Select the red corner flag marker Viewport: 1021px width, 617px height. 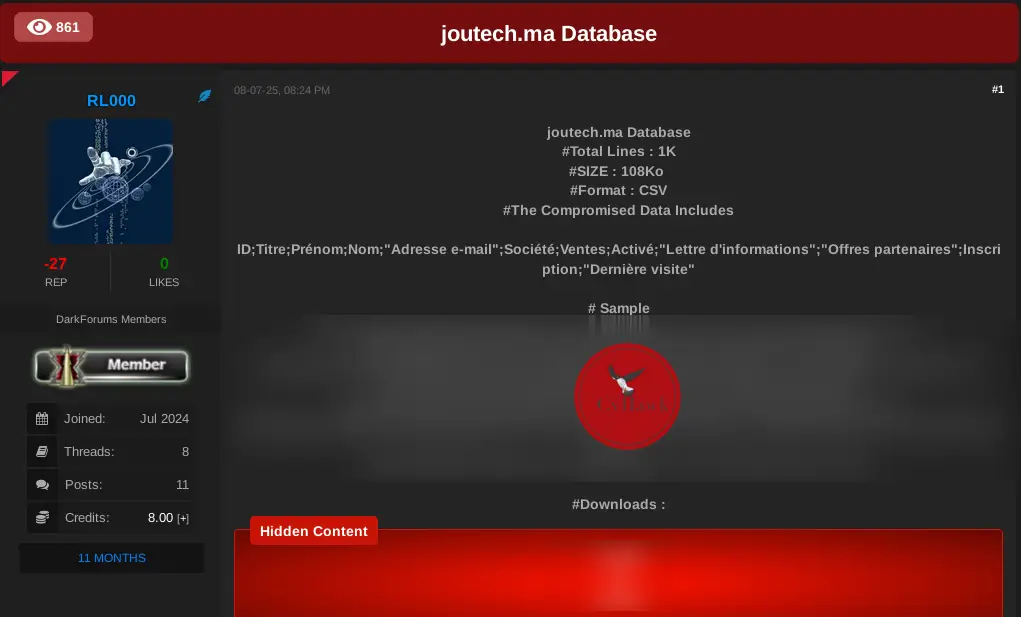pos(10,77)
